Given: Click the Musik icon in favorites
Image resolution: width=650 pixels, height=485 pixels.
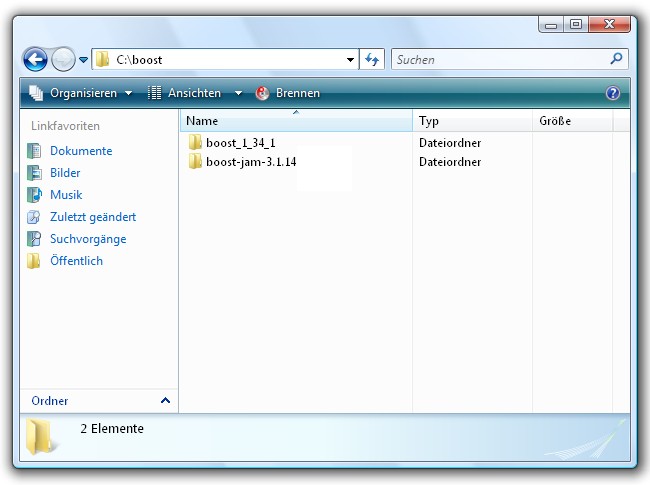Looking at the screenshot, I should [34, 195].
